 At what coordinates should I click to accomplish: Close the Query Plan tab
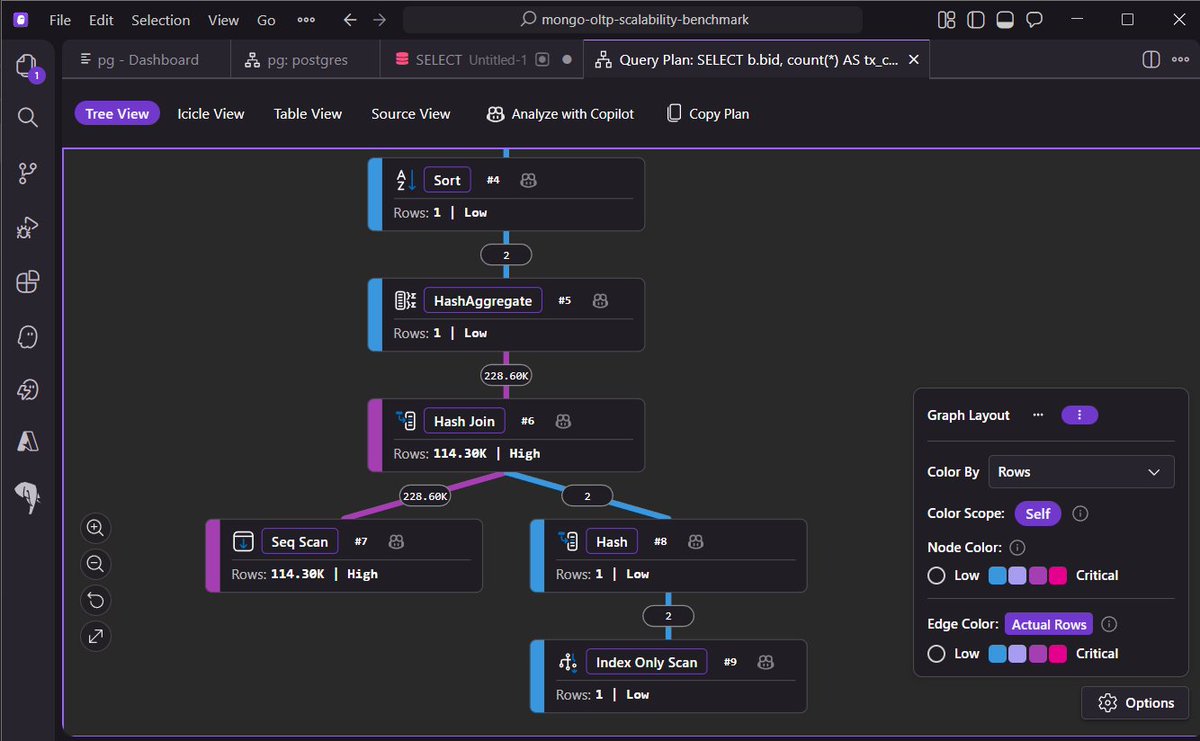tap(913, 60)
